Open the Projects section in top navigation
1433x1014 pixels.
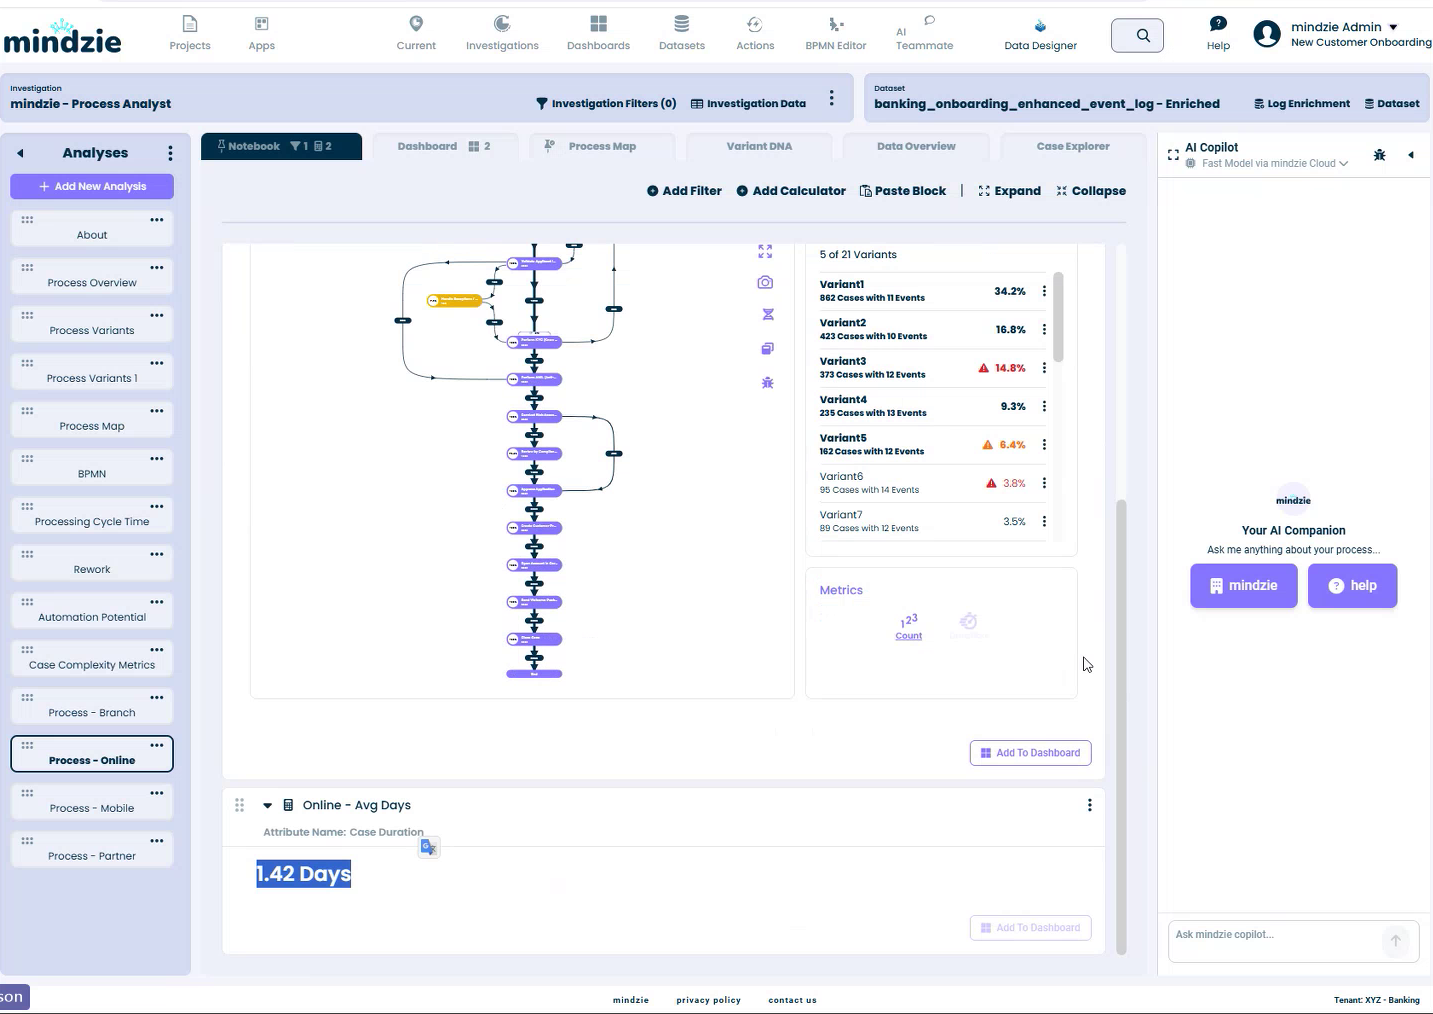pos(190,33)
